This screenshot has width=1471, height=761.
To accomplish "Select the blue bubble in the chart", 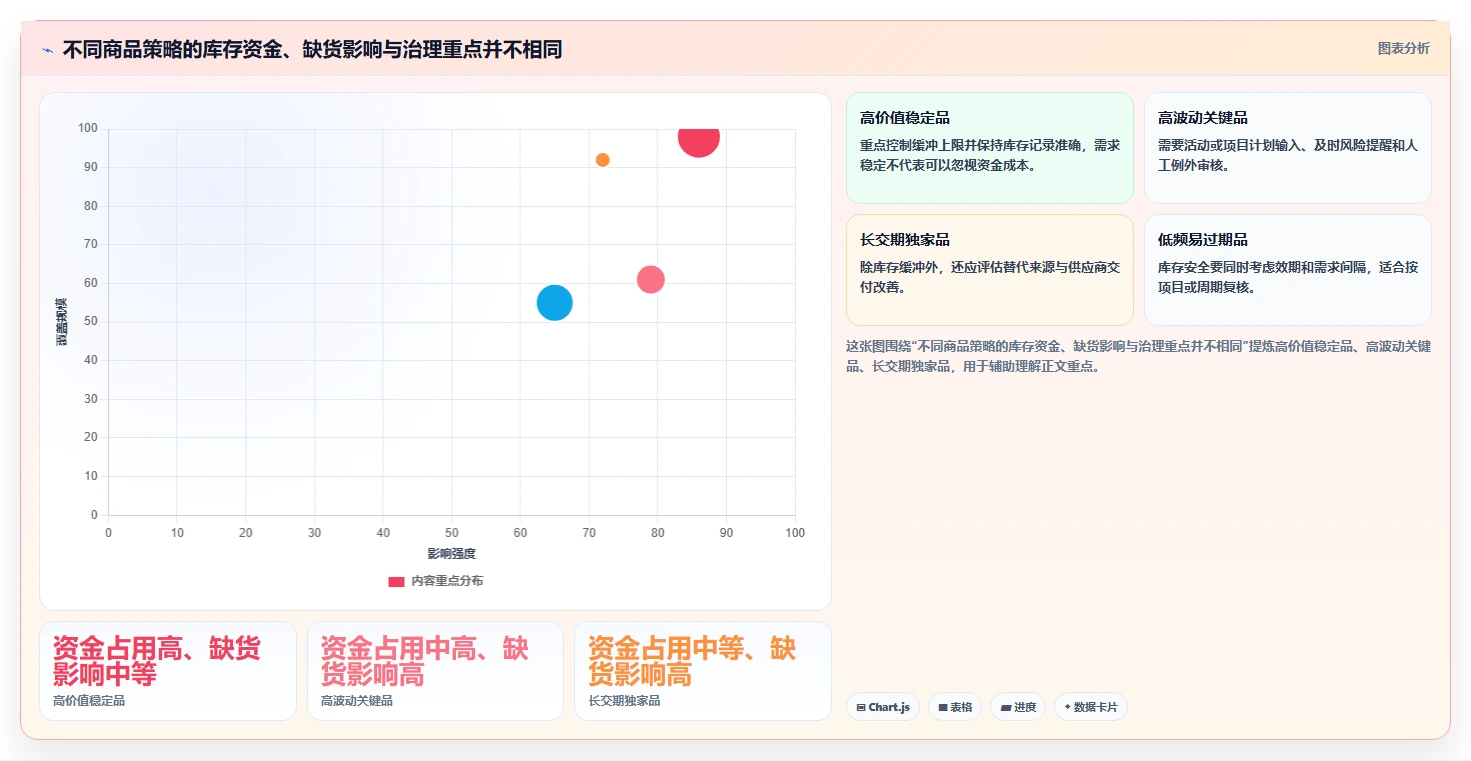I will pyautogui.click(x=554, y=303).
